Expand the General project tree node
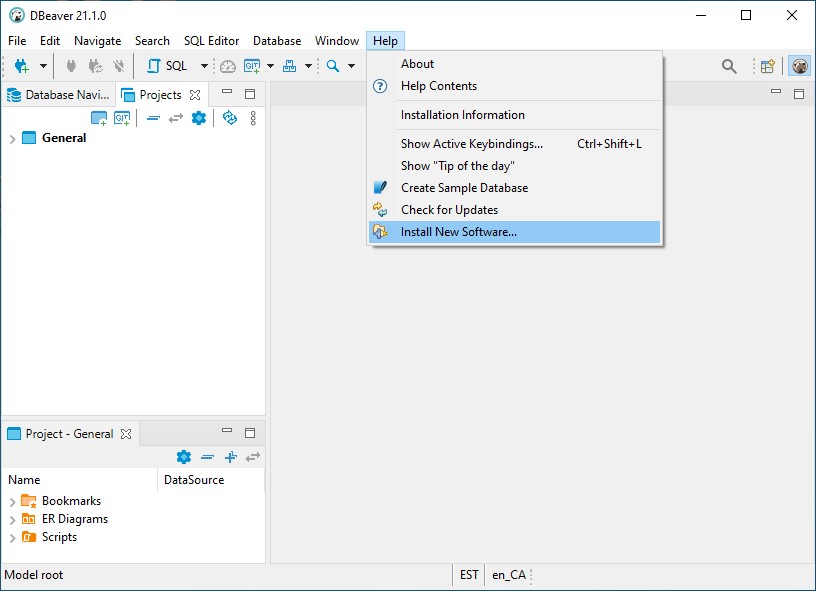The height and width of the screenshot is (591, 816). click(12, 139)
